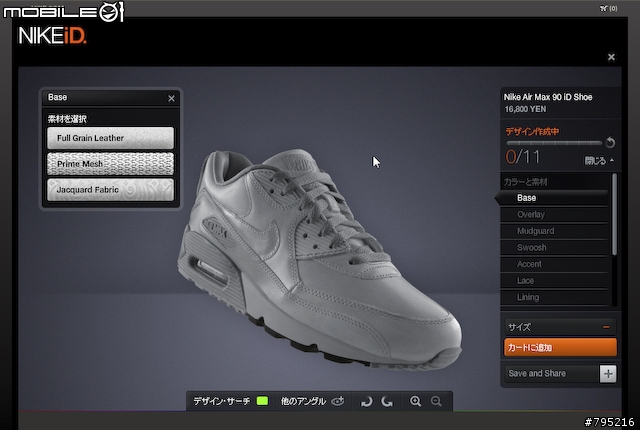This screenshot has height=430, width=640.
Task: Click the Nike Air Max 90 iD Shoe title
Action: coord(548,97)
